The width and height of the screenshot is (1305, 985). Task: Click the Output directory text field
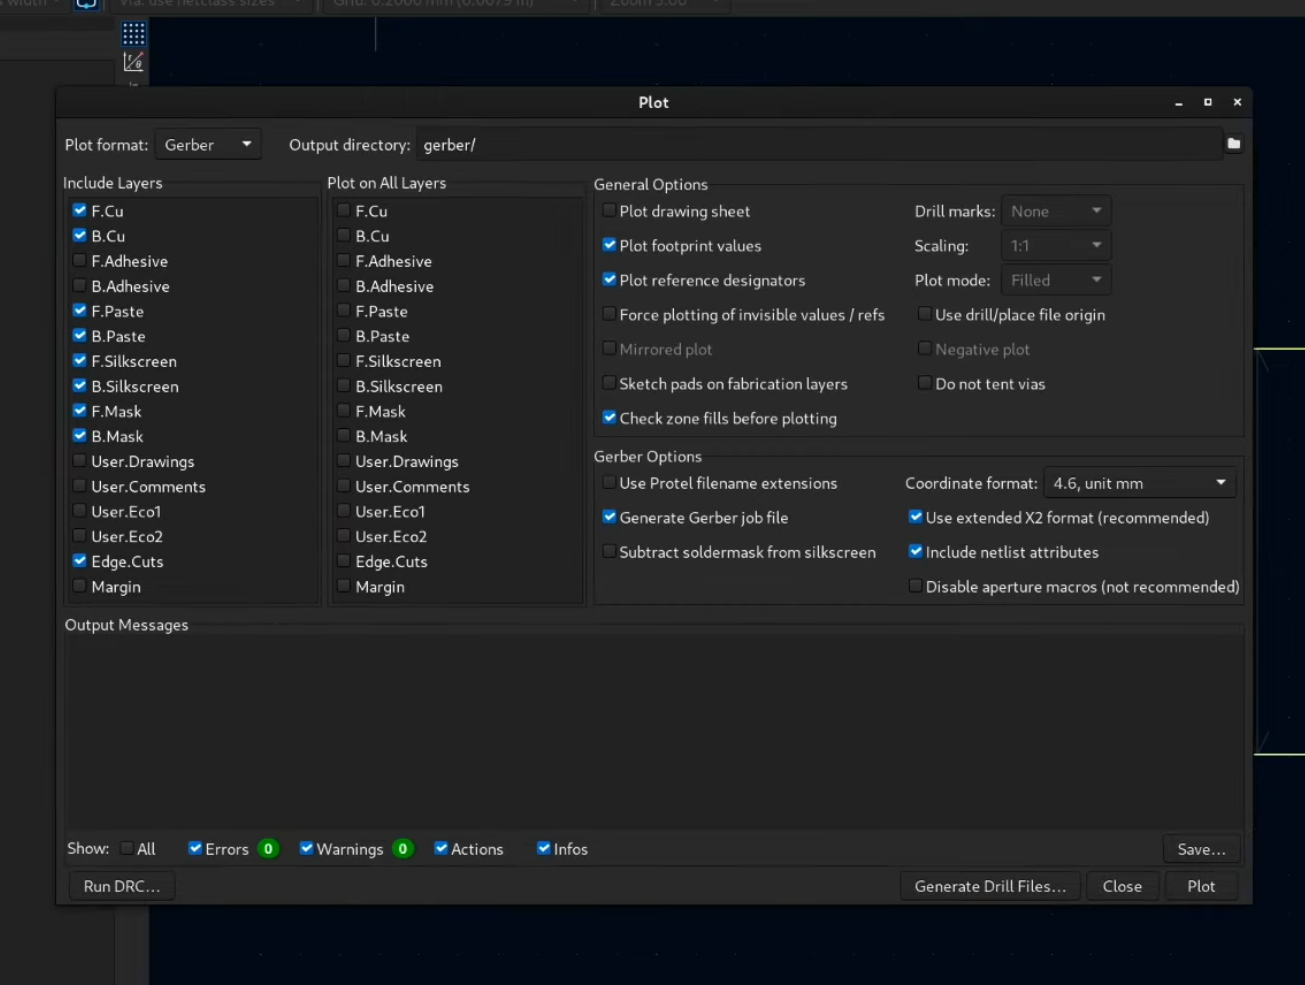[819, 145]
